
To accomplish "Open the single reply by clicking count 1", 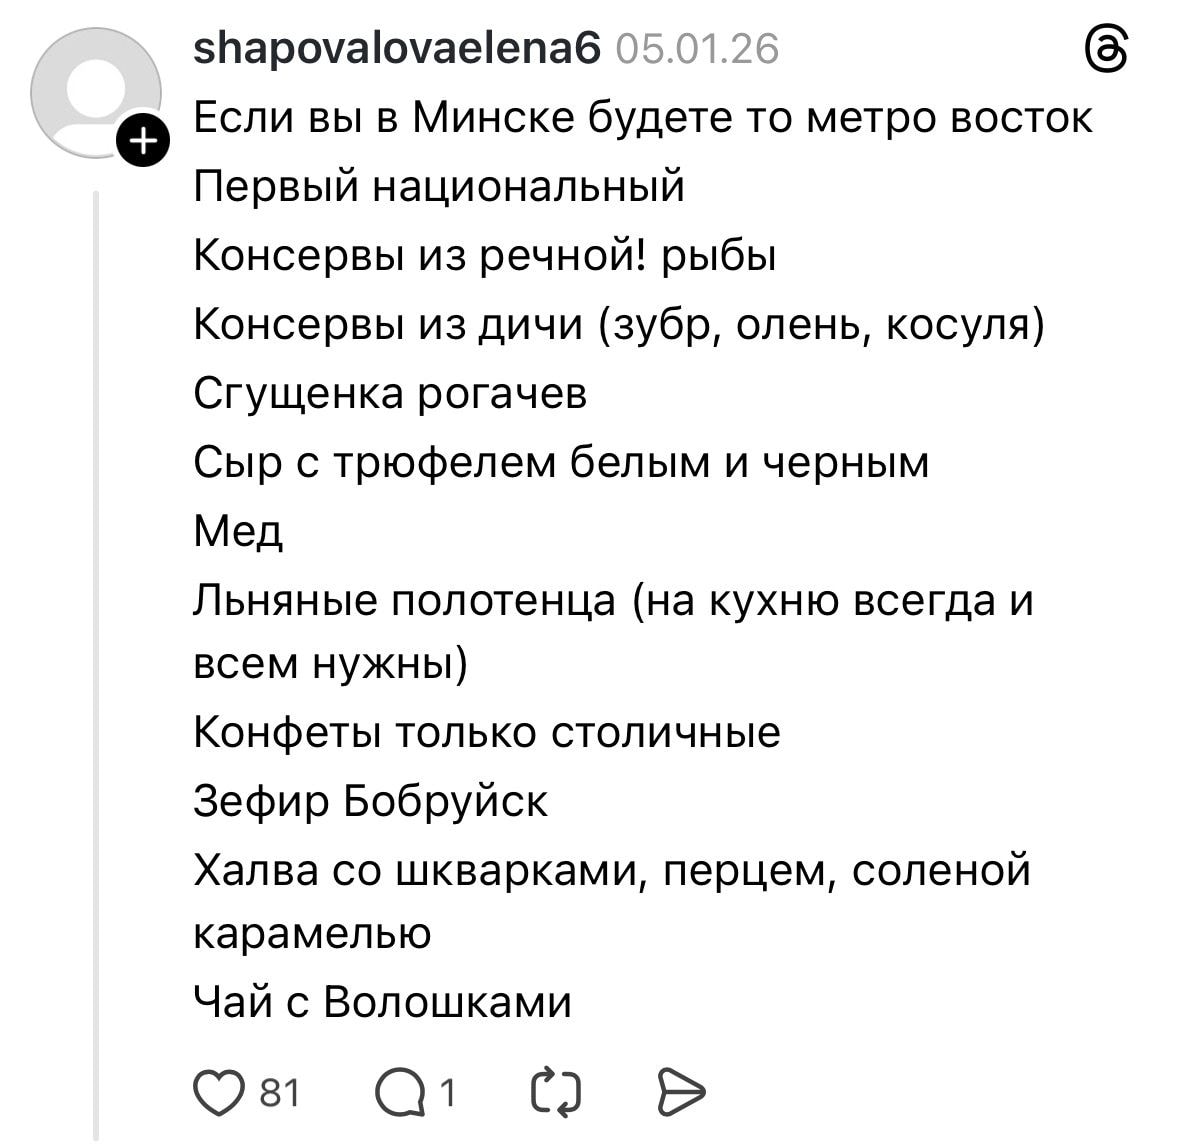I will [x=449, y=1095].
